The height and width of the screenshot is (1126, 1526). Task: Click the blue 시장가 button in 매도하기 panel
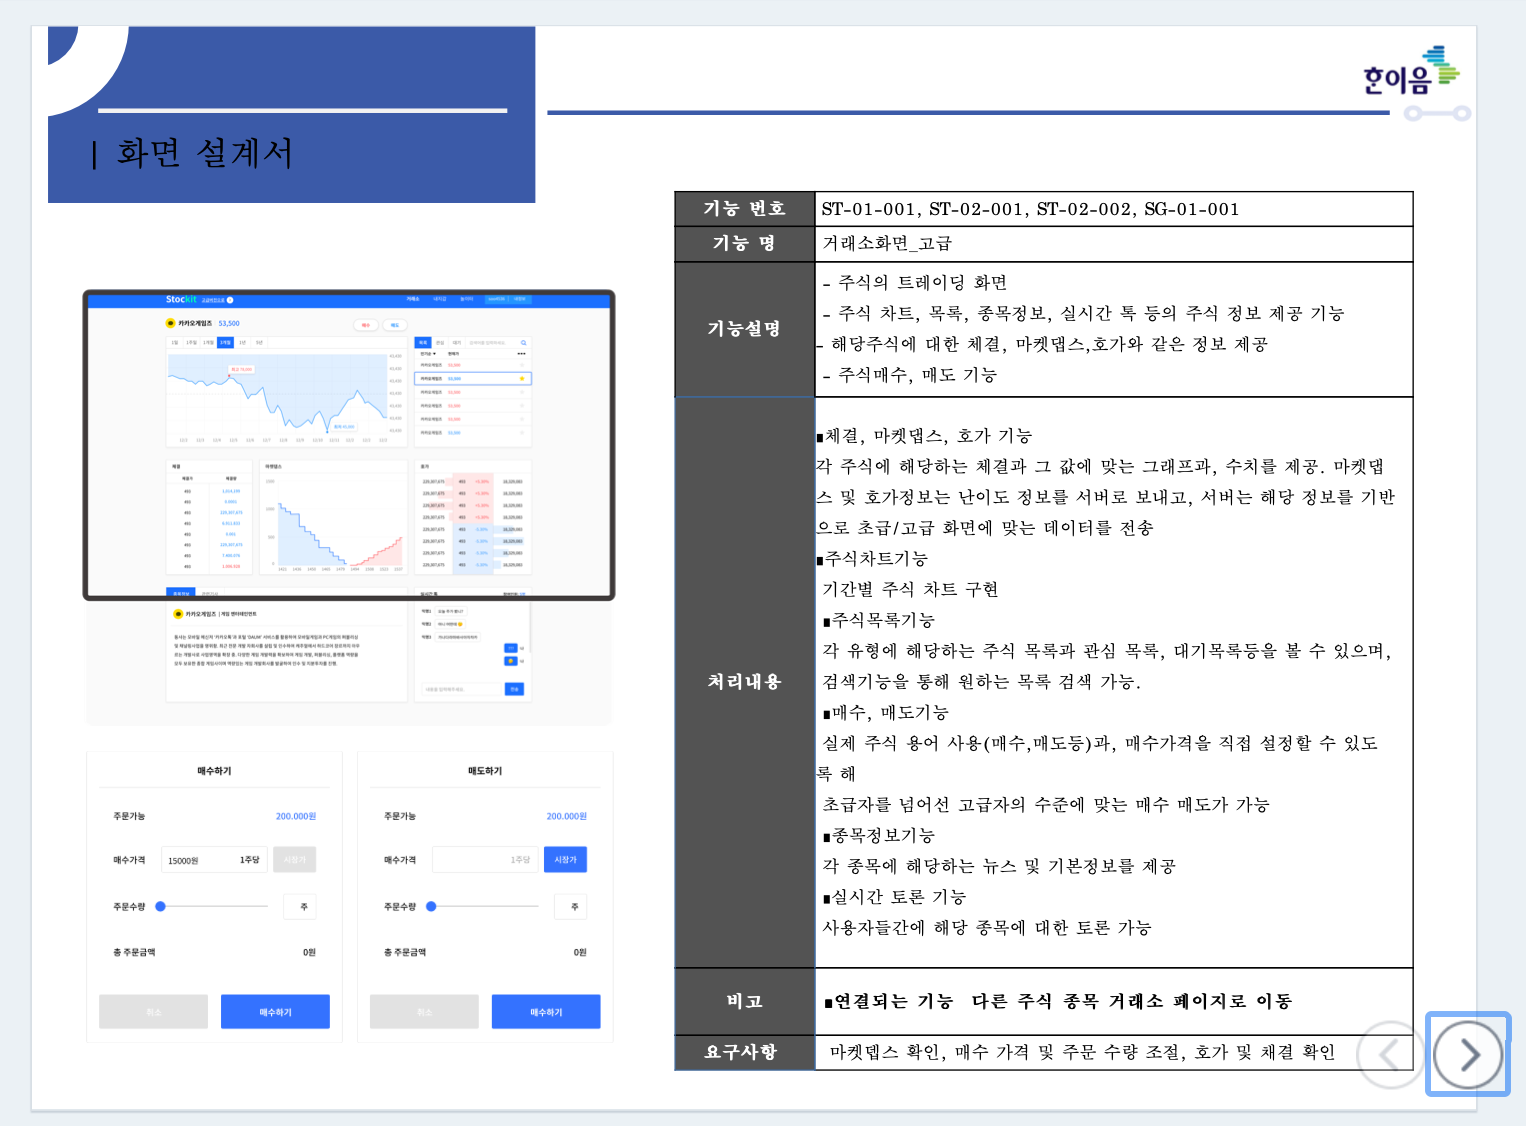tap(565, 860)
